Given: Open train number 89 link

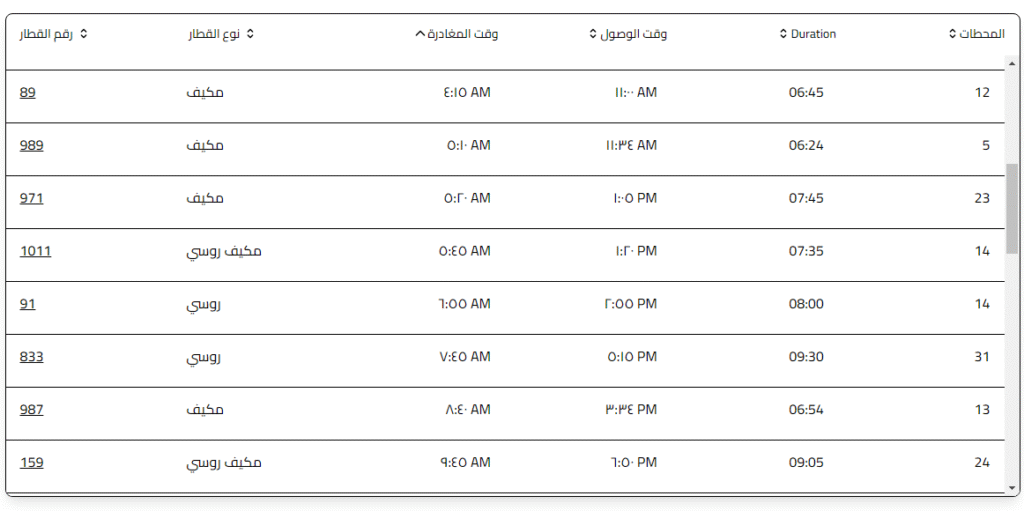Looking at the screenshot, I should (28, 93).
